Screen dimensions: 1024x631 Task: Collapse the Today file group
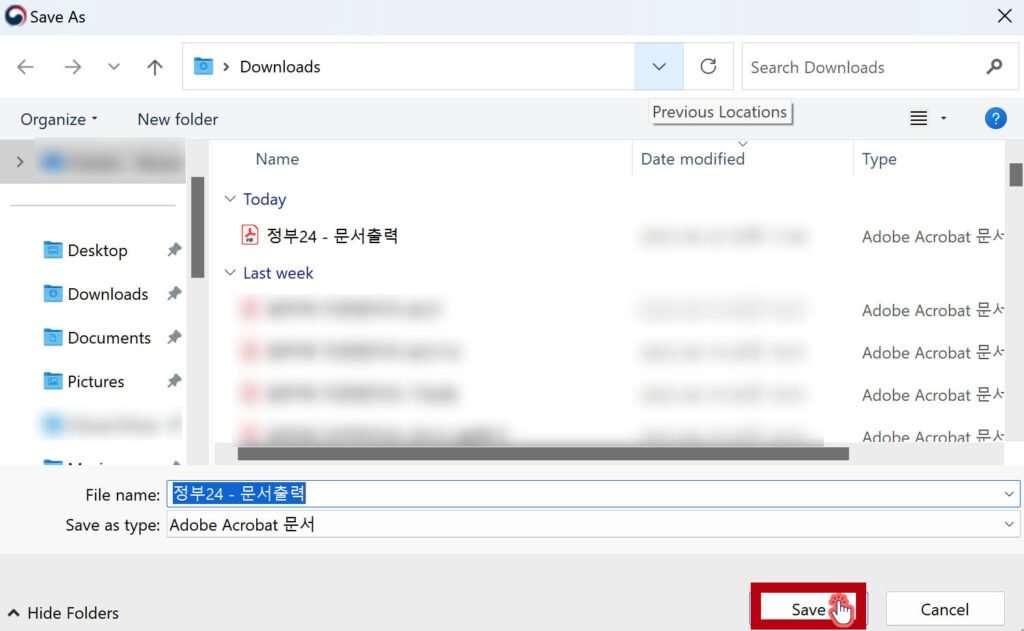[231, 199]
